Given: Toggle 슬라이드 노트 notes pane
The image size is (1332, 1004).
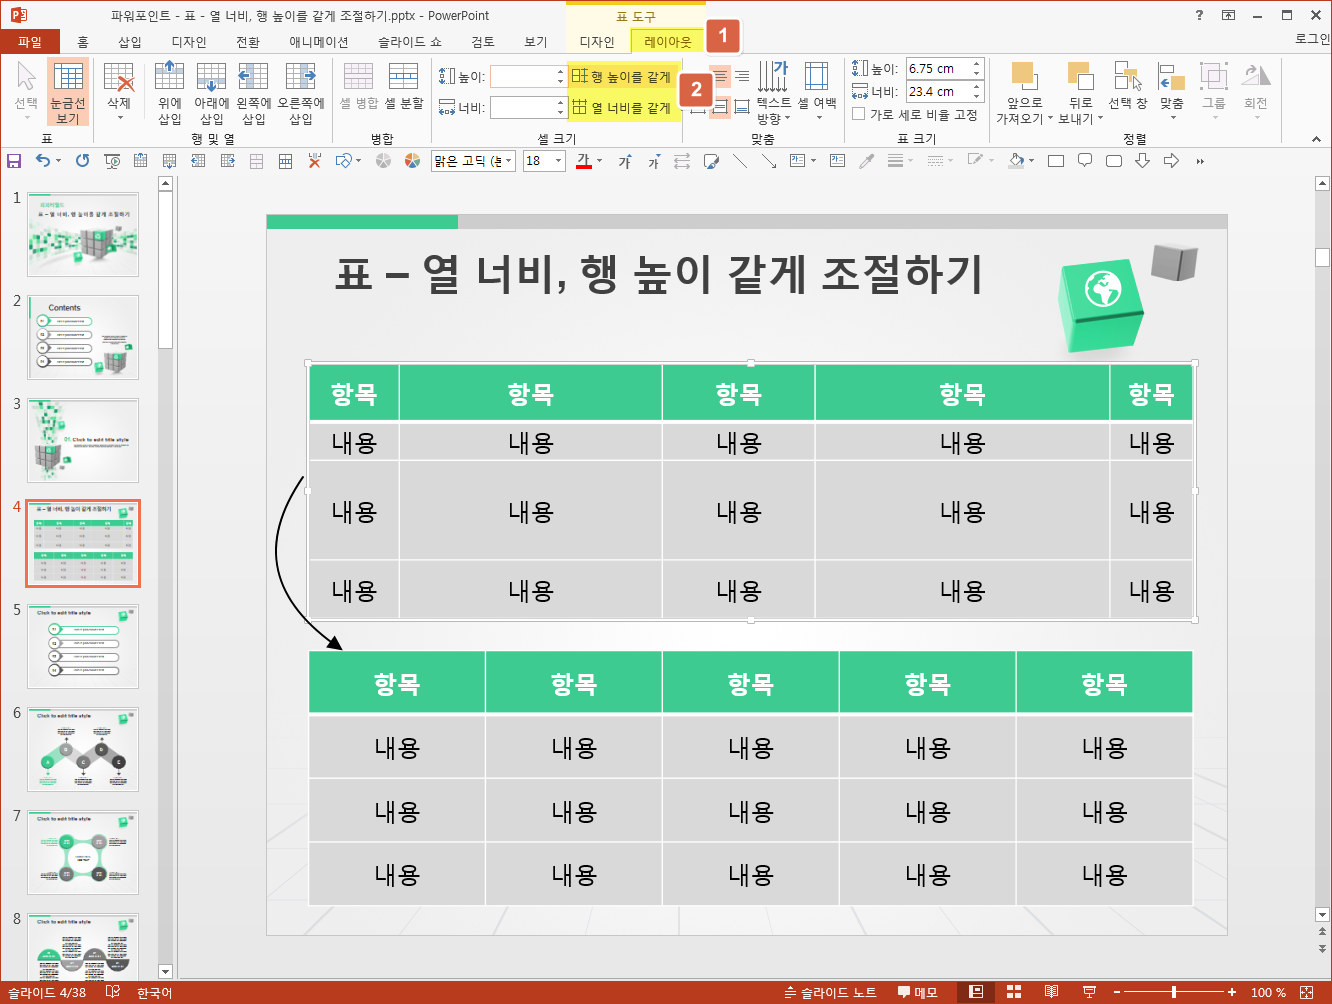Looking at the screenshot, I should (x=830, y=992).
